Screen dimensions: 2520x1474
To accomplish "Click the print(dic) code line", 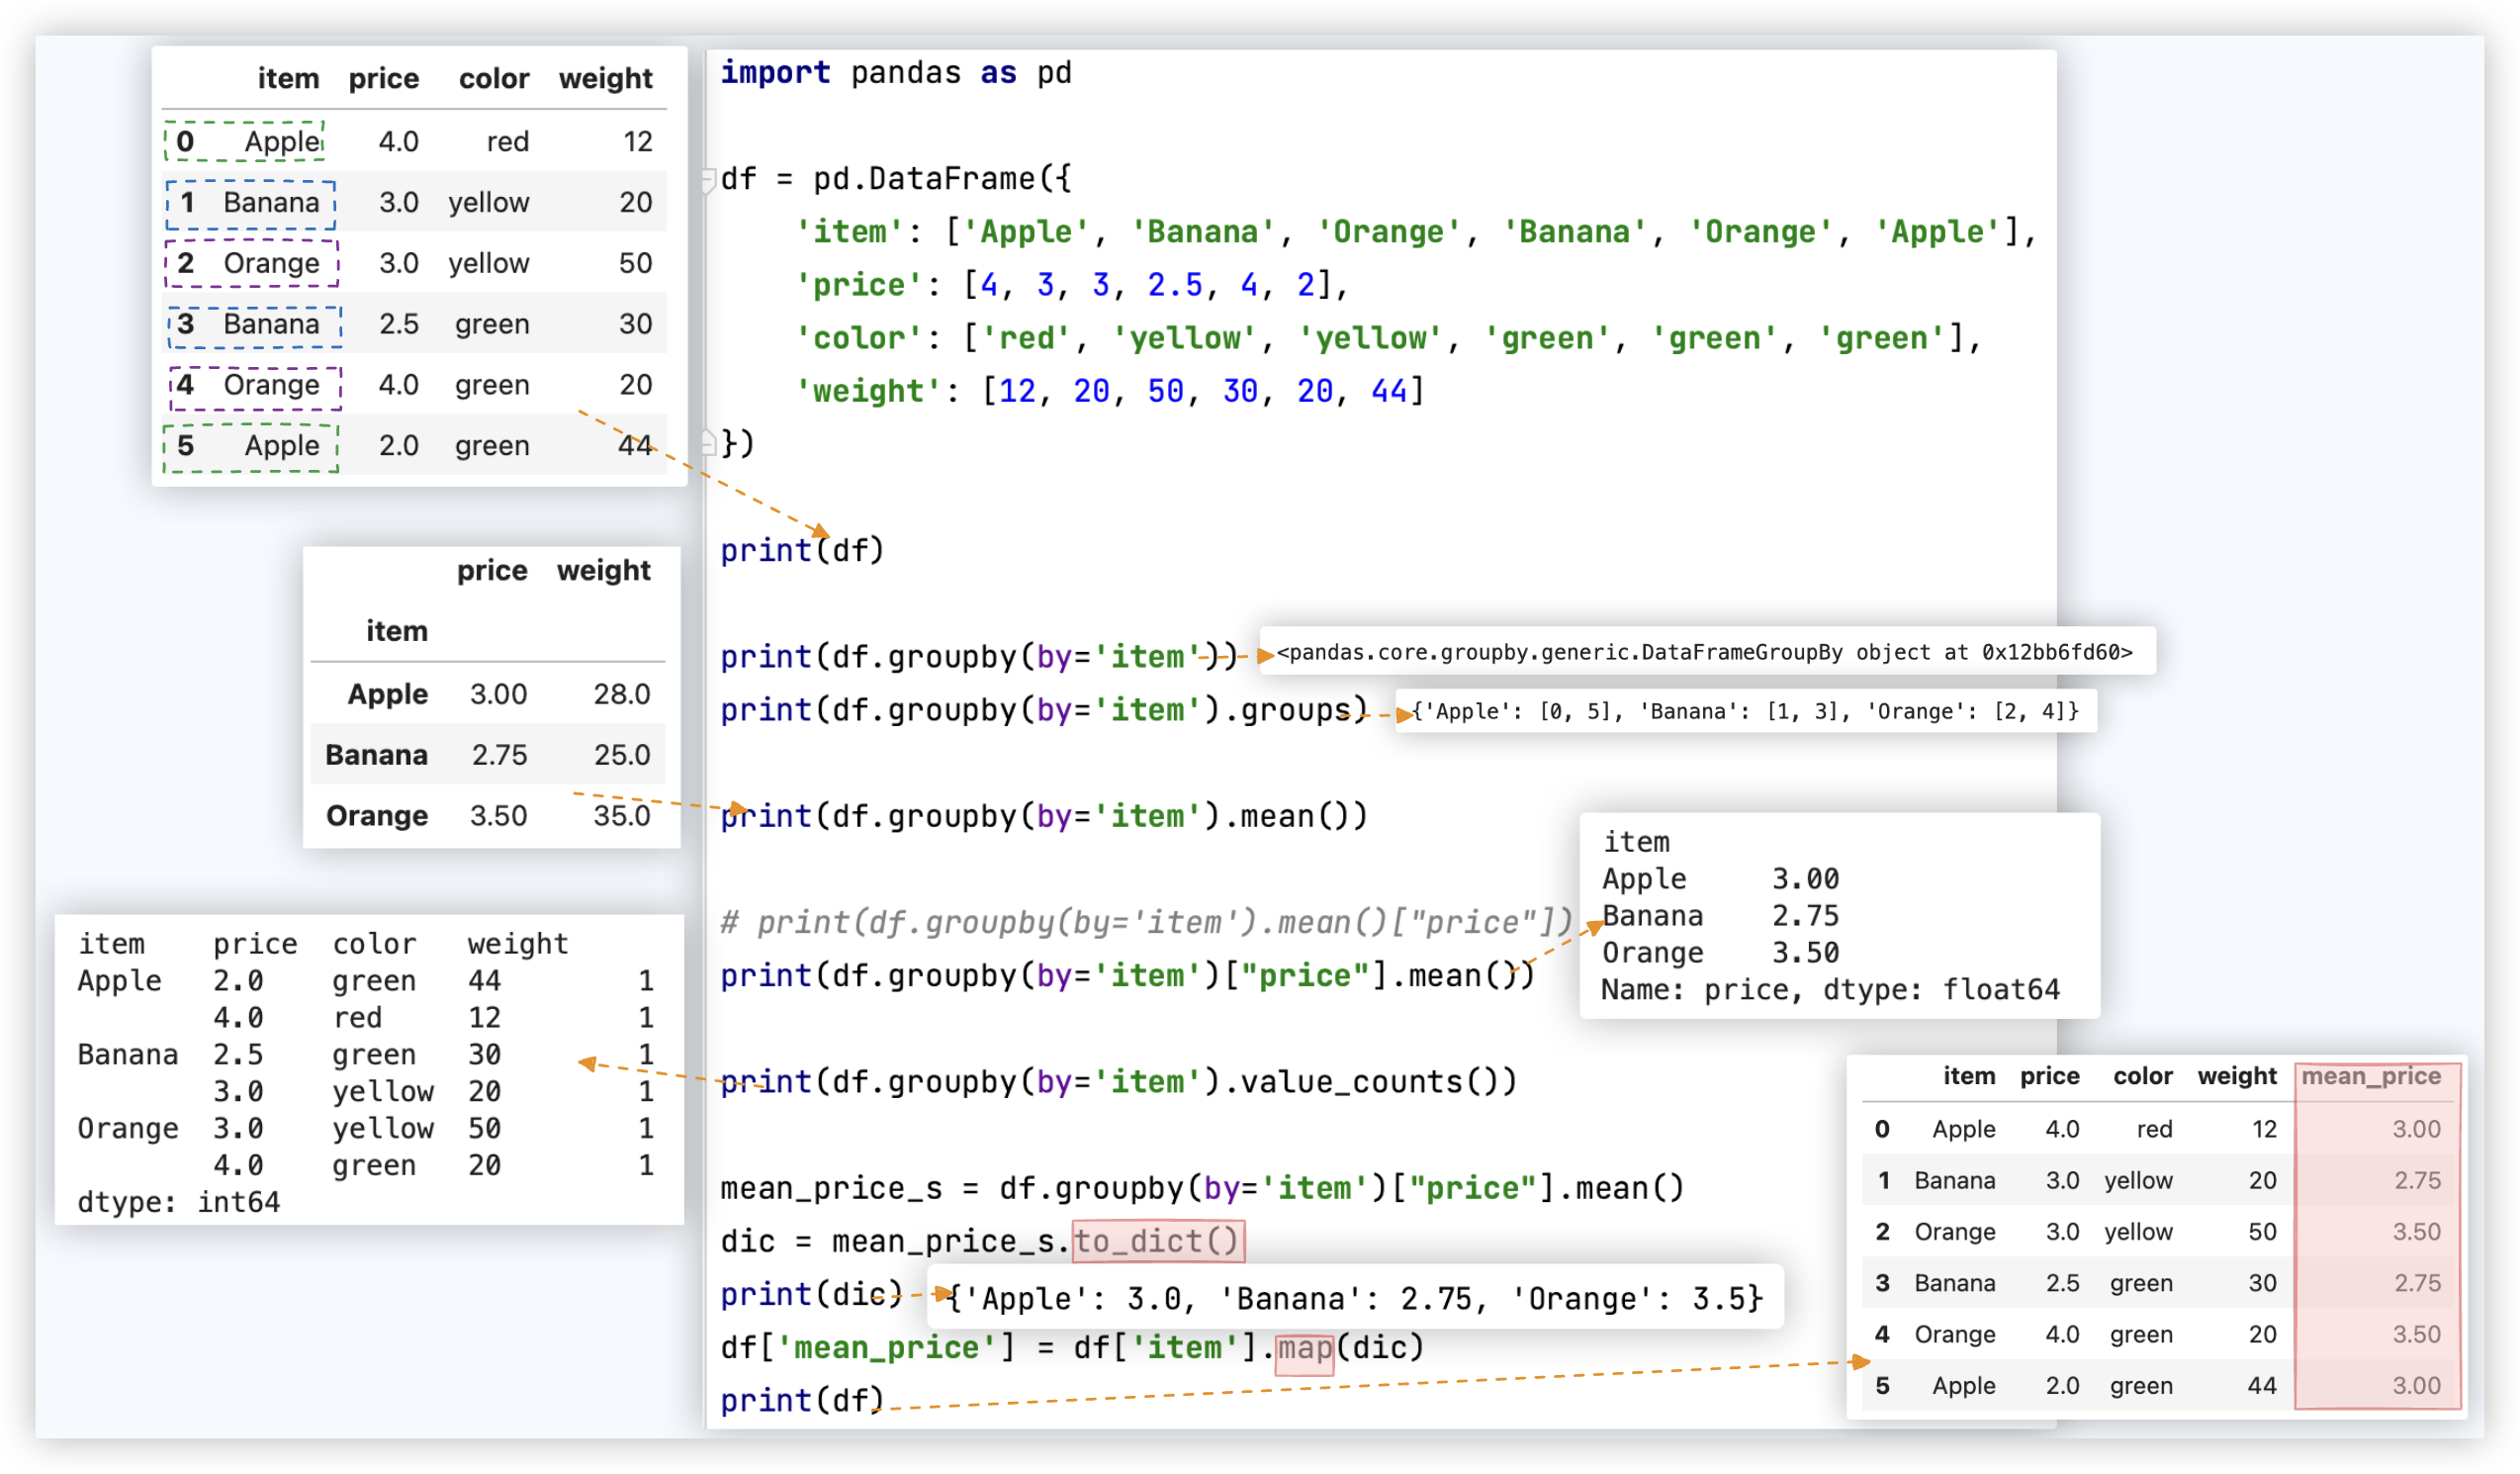I will 811,1294.
